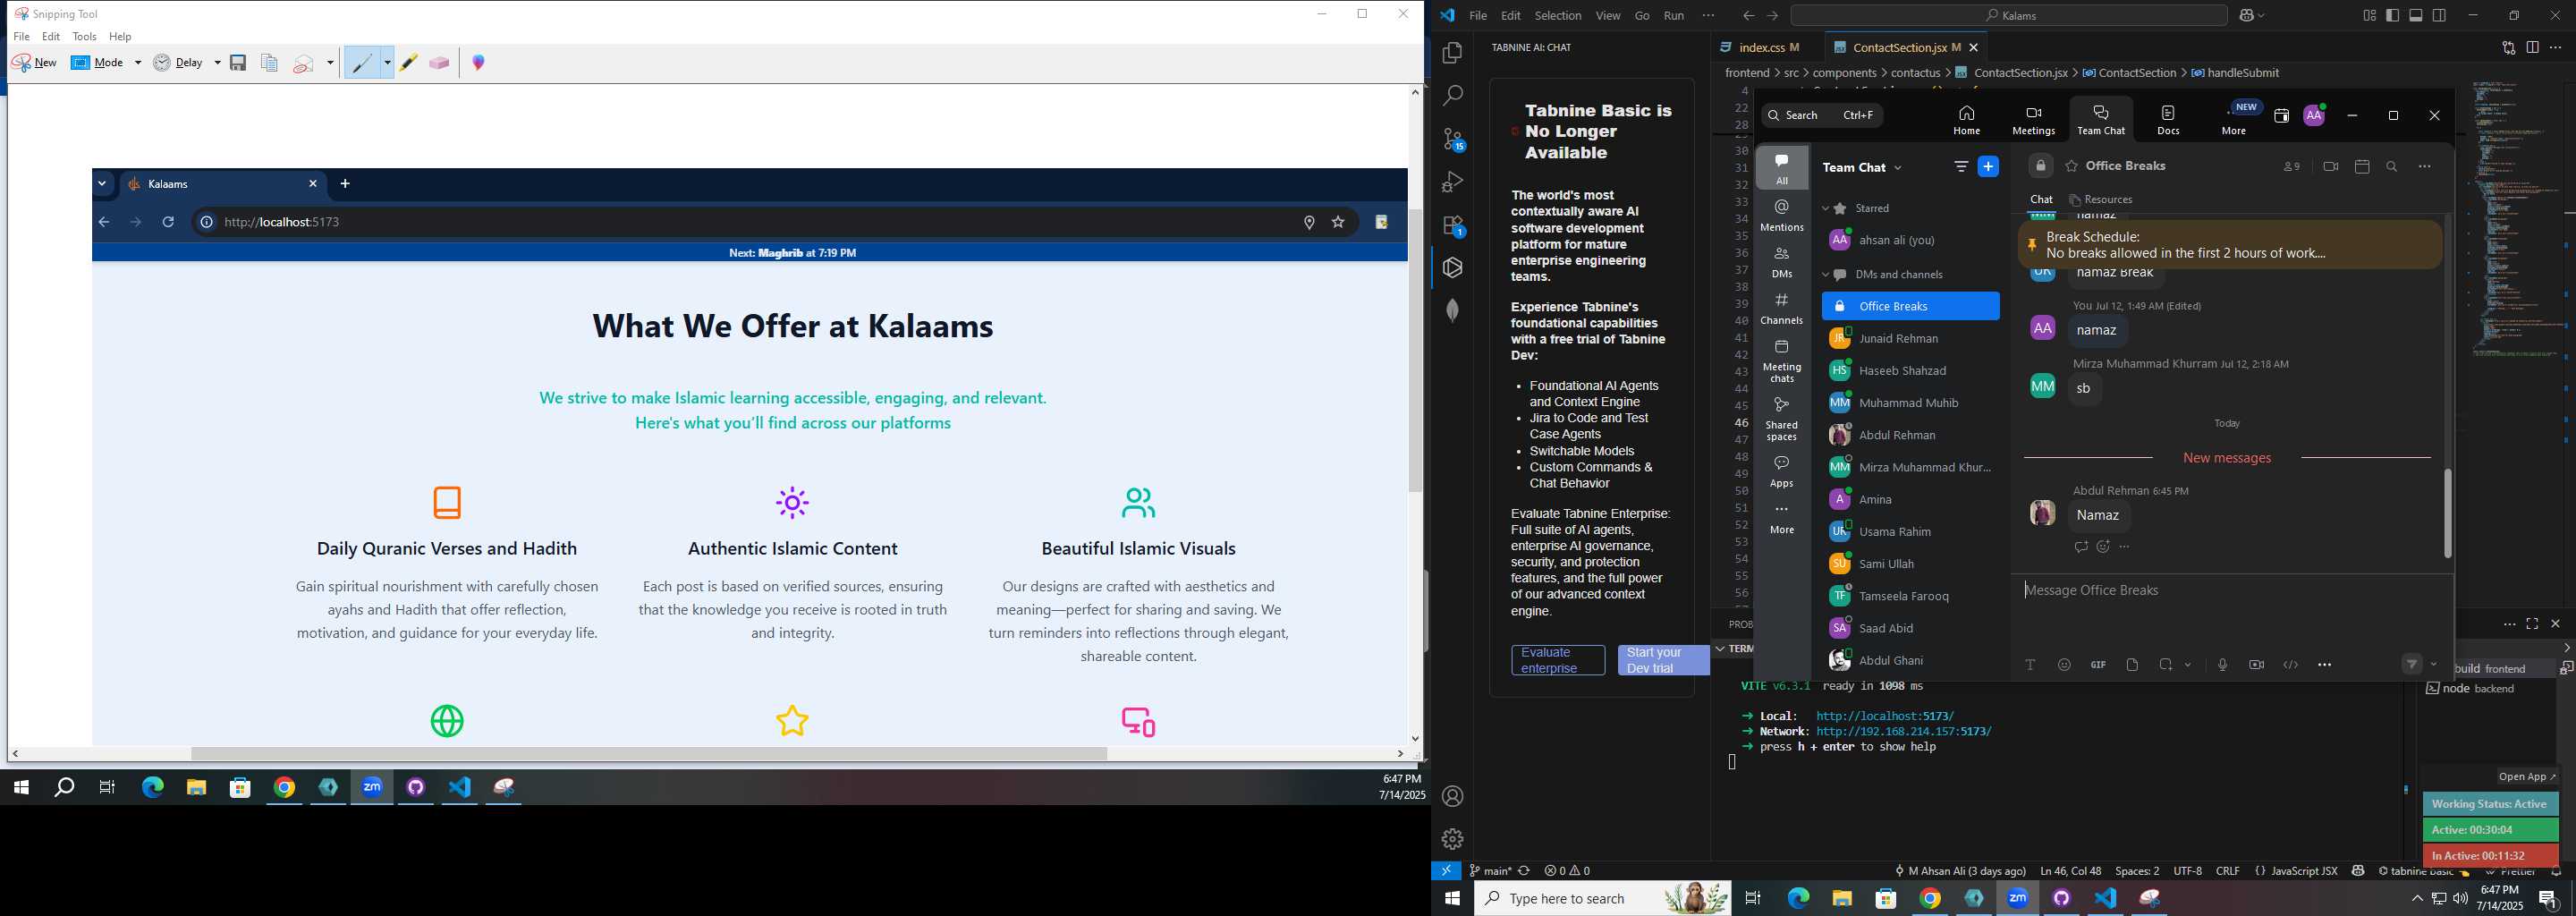Open text formatting options in Zoom compose toolbar
This screenshot has height=916, width=2576.
[x=2030, y=665]
